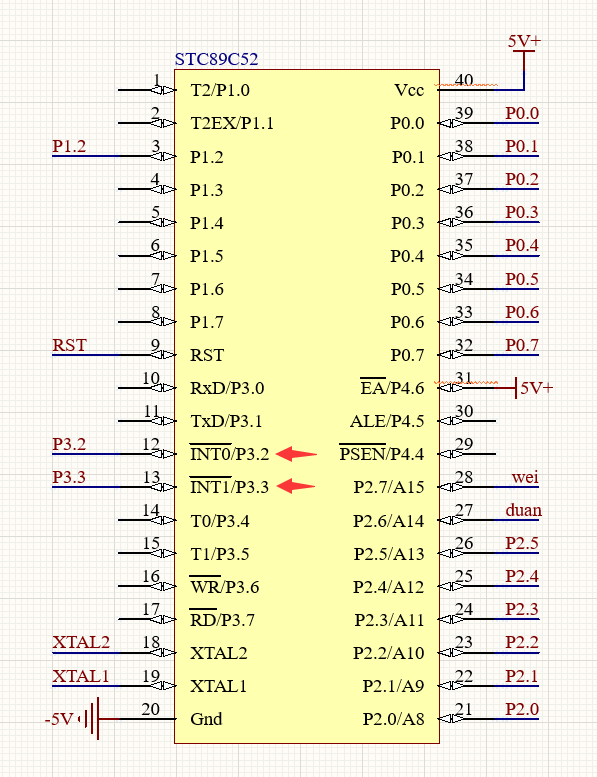Select the P0.3 net label

522,212
